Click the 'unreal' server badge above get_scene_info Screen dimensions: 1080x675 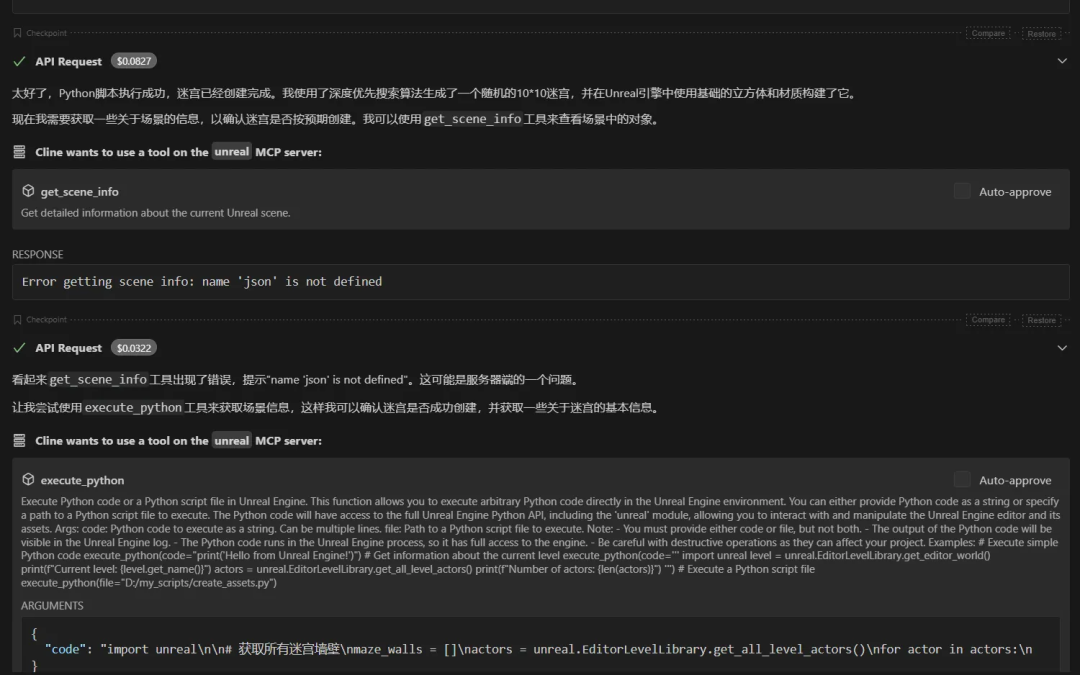tap(231, 152)
